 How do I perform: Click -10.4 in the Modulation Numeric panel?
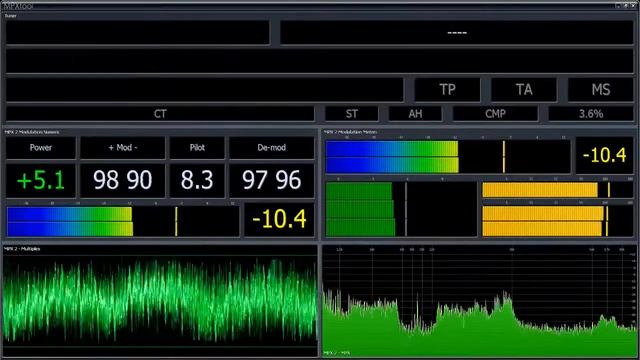[x=279, y=220]
